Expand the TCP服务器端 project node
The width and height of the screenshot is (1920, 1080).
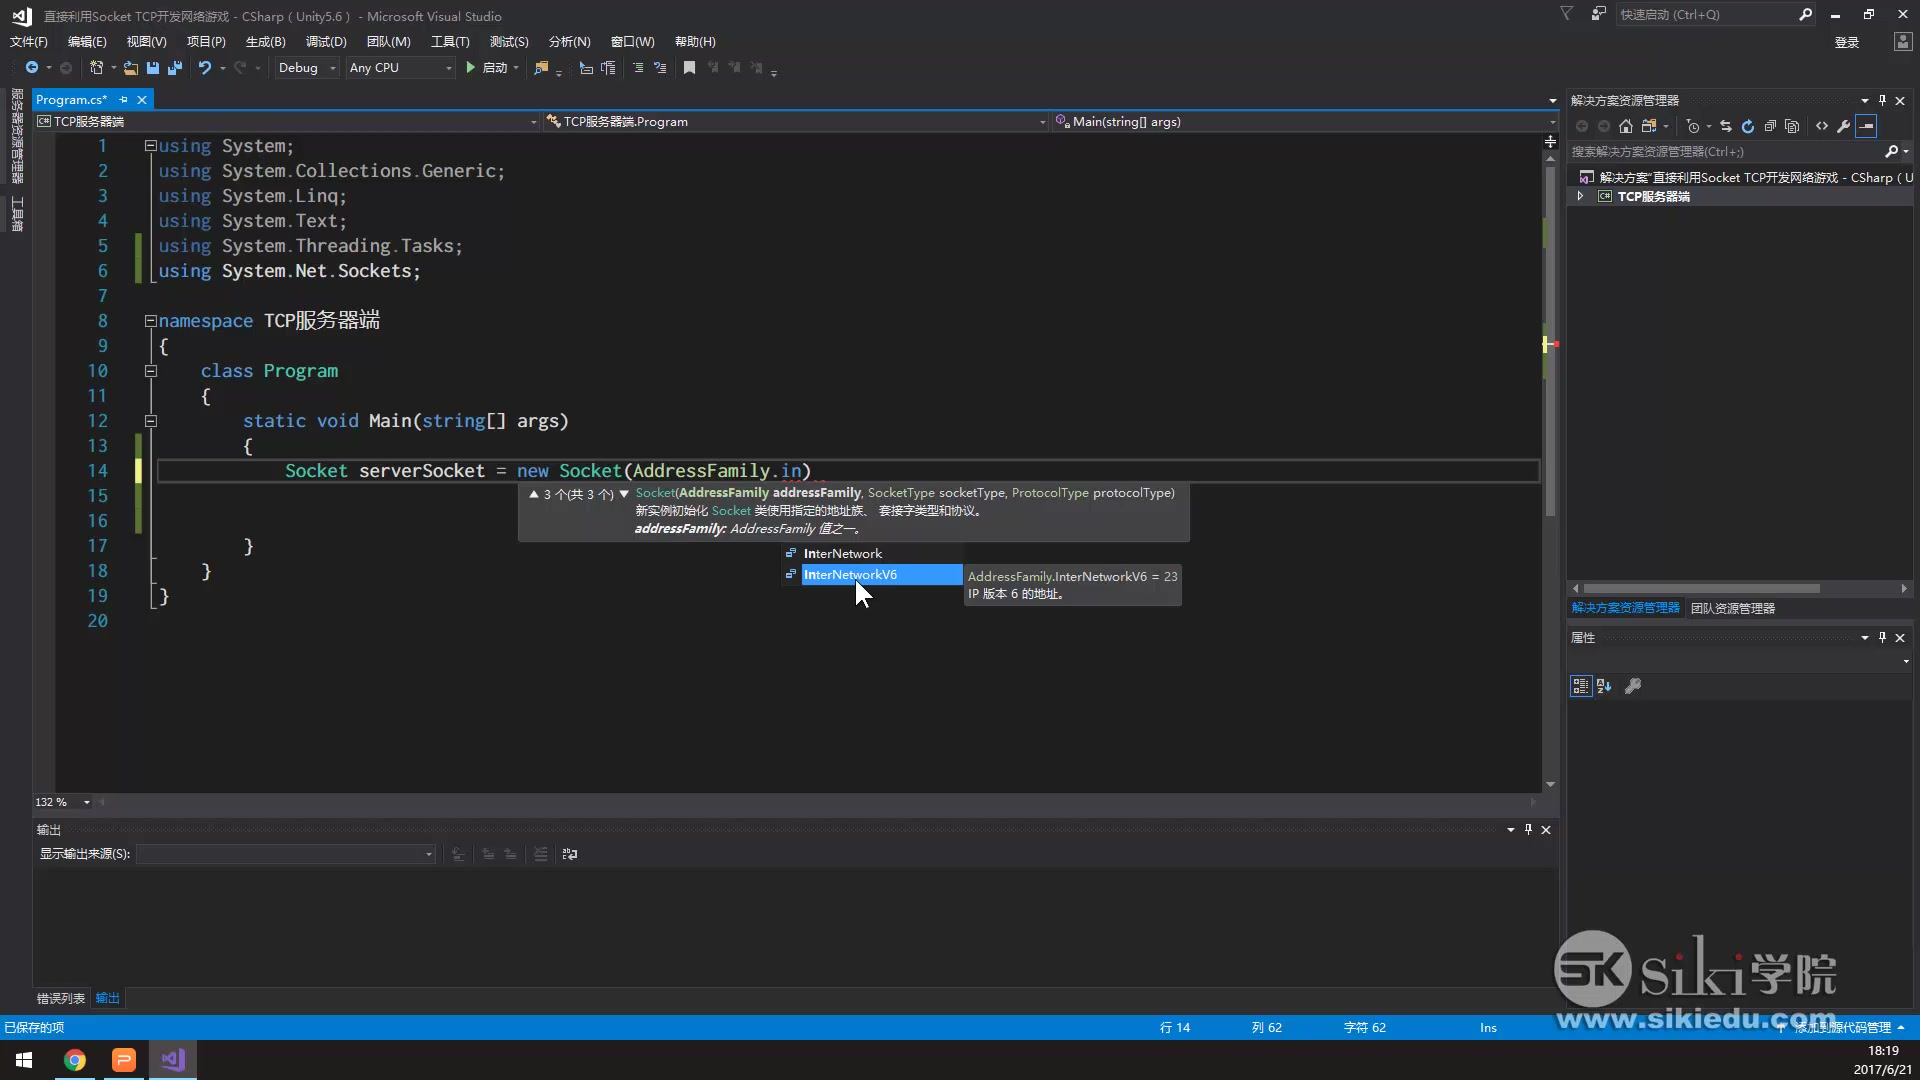1580,197
